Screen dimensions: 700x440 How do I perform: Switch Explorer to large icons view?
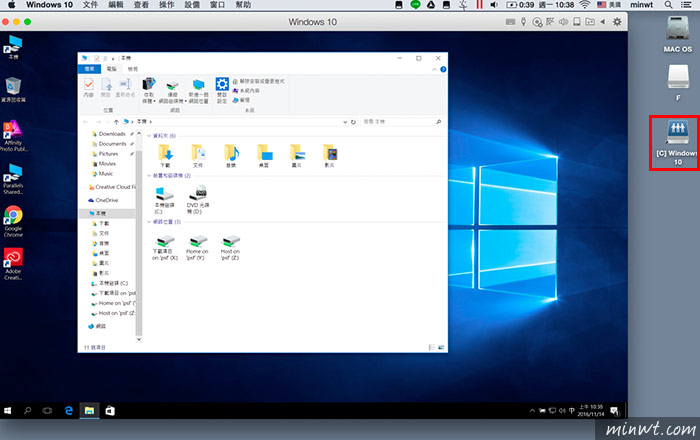click(x=441, y=347)
